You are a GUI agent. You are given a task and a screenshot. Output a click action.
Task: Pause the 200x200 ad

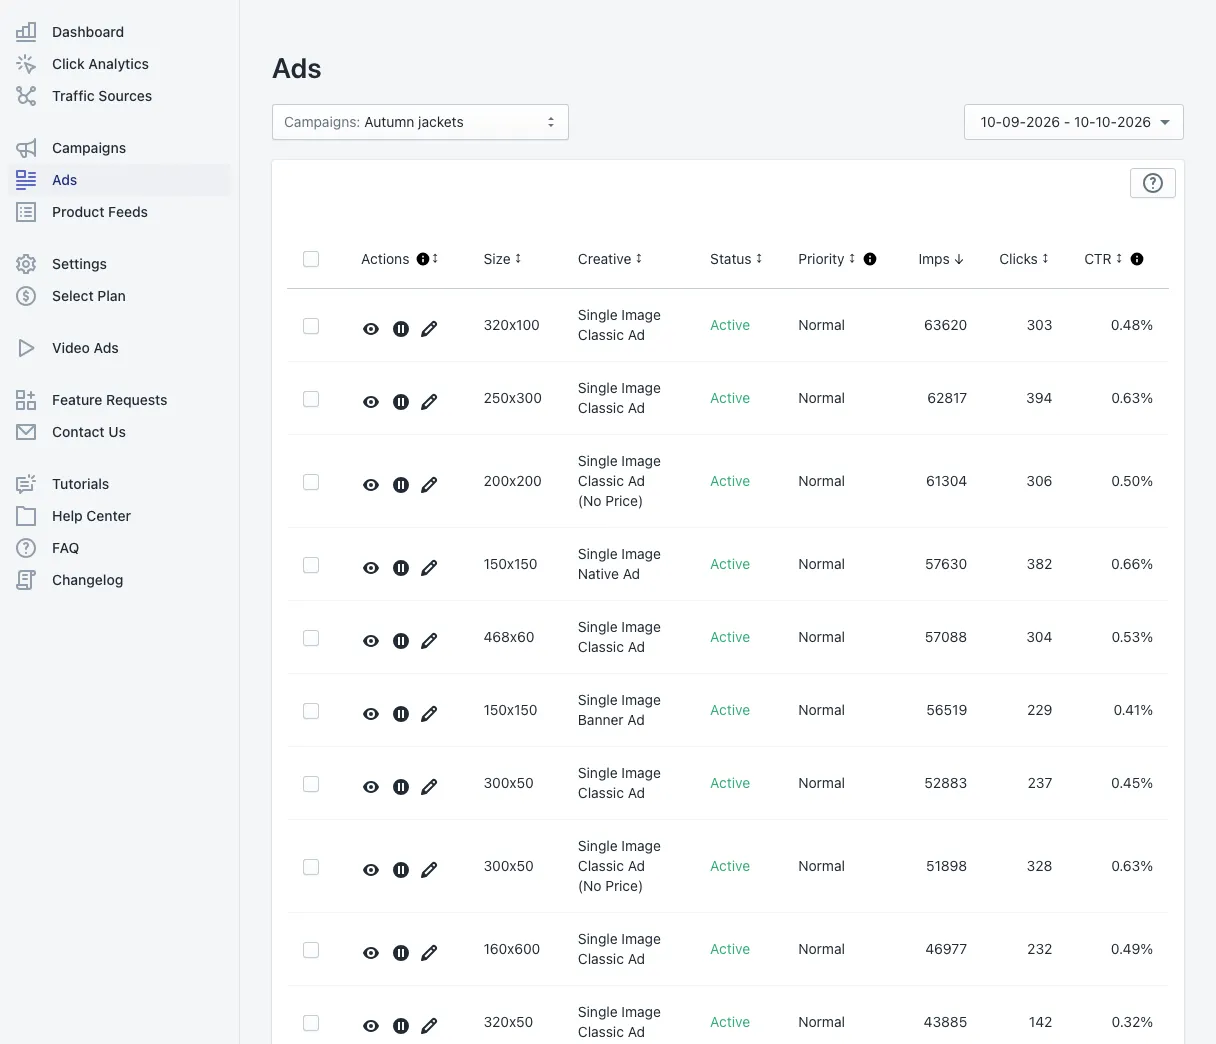tap(401, 485)
